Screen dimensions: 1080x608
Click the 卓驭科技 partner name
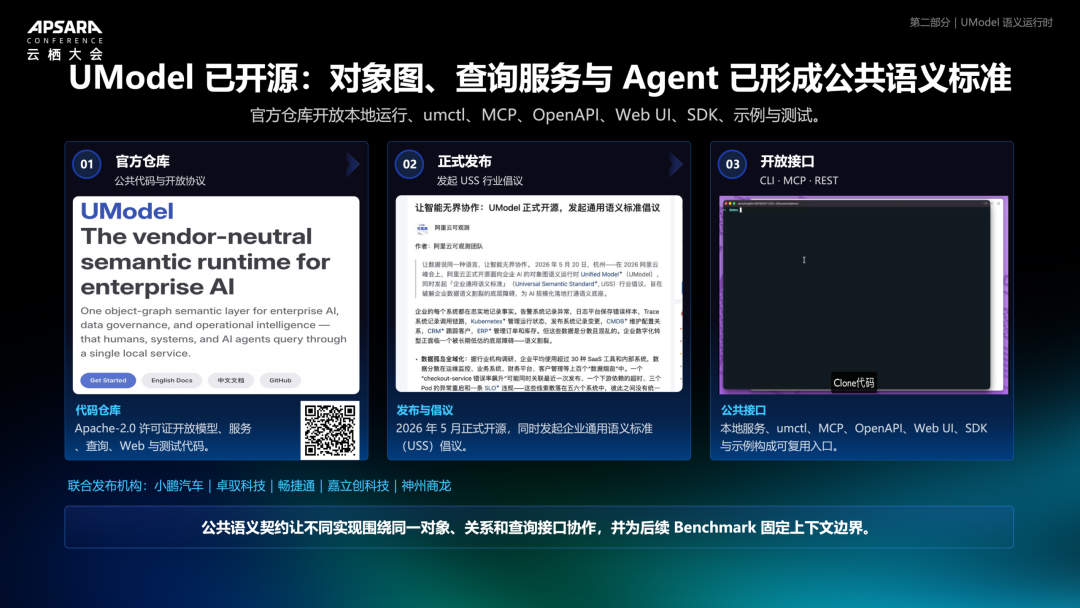(240, 486)
